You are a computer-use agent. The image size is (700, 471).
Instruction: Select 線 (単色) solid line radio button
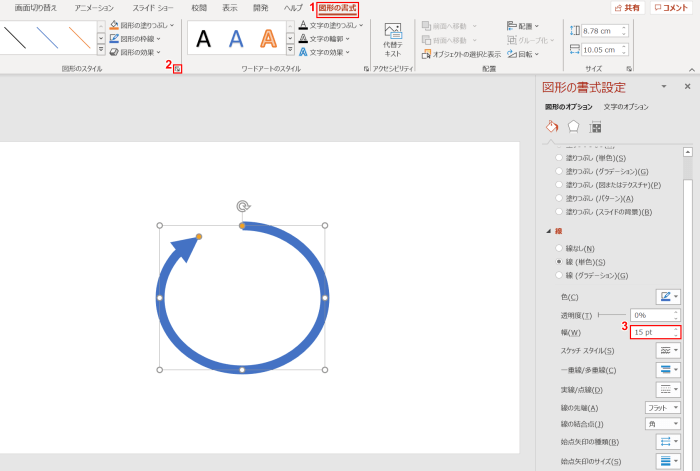[559, 262]
